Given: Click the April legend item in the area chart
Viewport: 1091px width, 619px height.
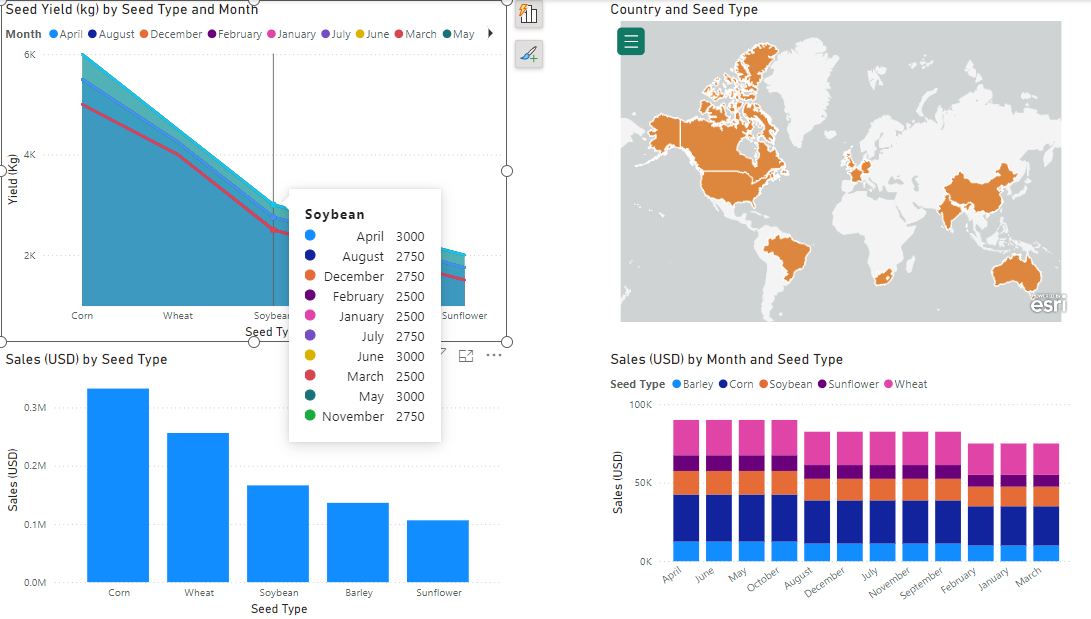Looking at the screenshot, I should coord(65,34).
